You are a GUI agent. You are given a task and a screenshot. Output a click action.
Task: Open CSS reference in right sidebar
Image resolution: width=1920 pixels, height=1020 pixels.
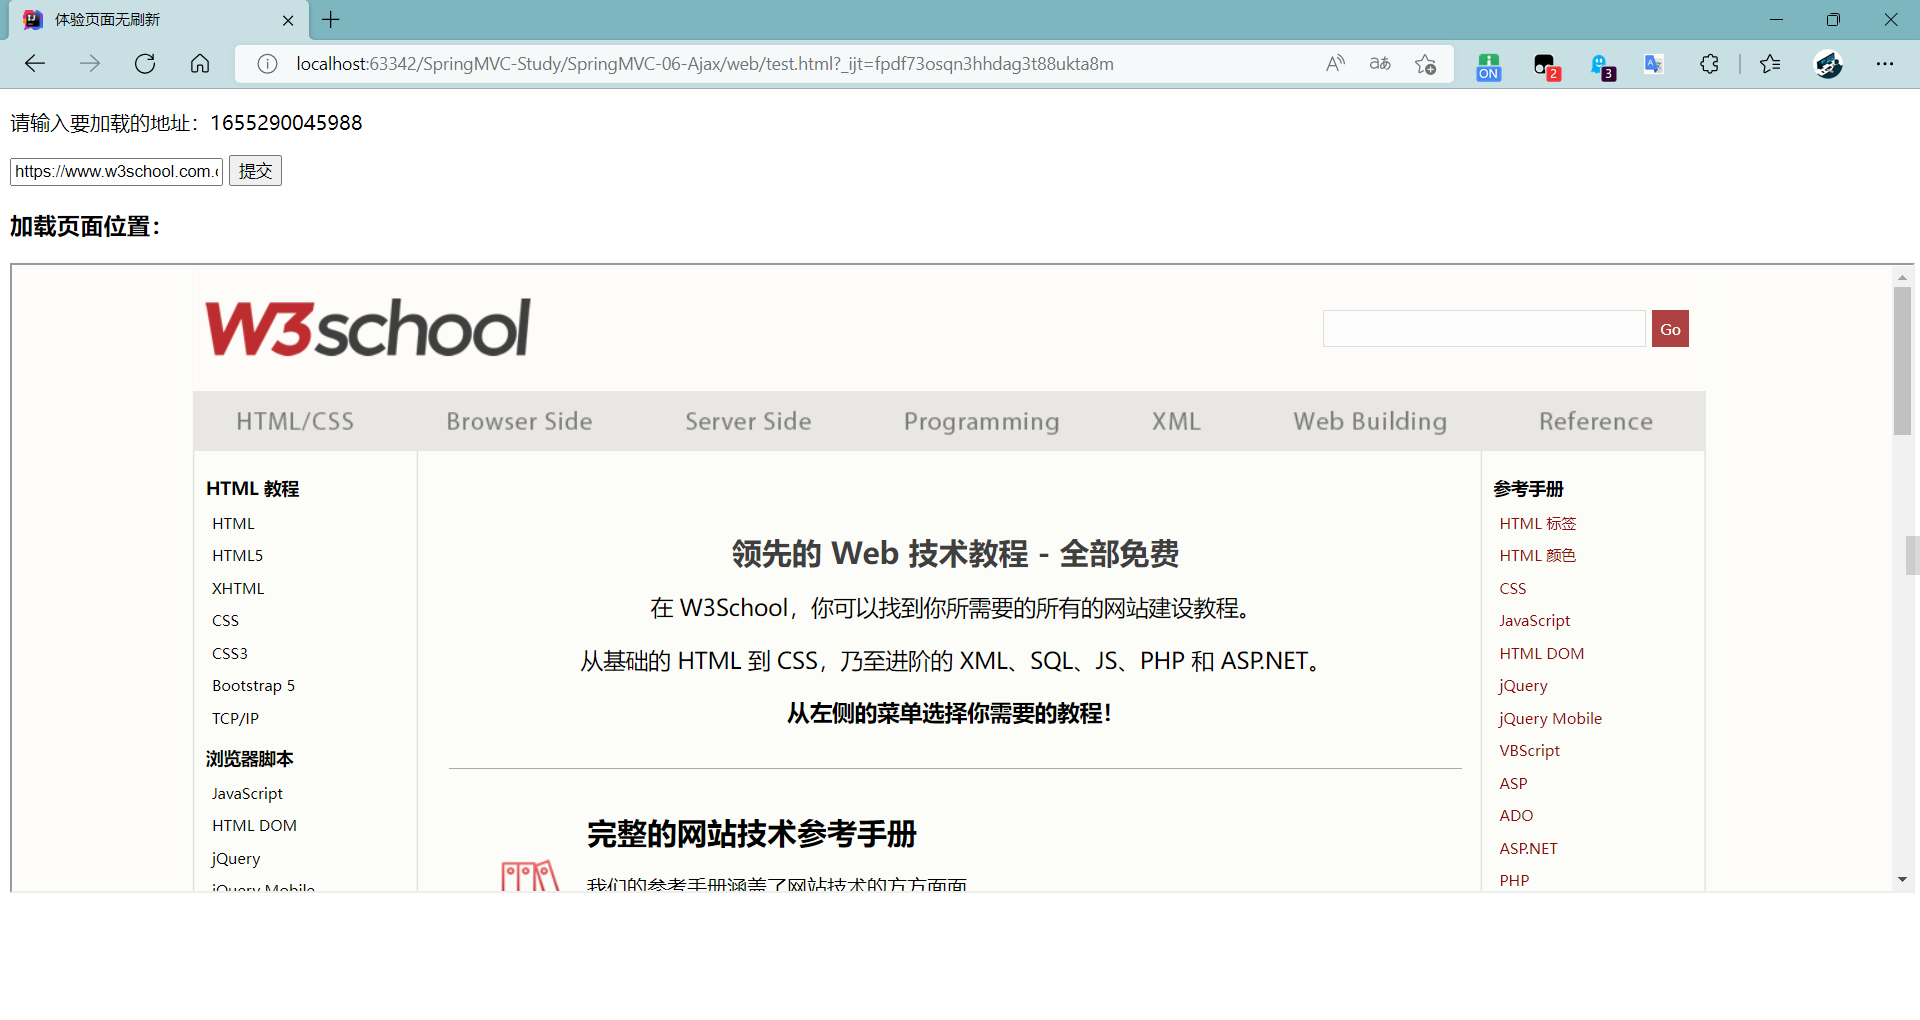pos(1512,588)
